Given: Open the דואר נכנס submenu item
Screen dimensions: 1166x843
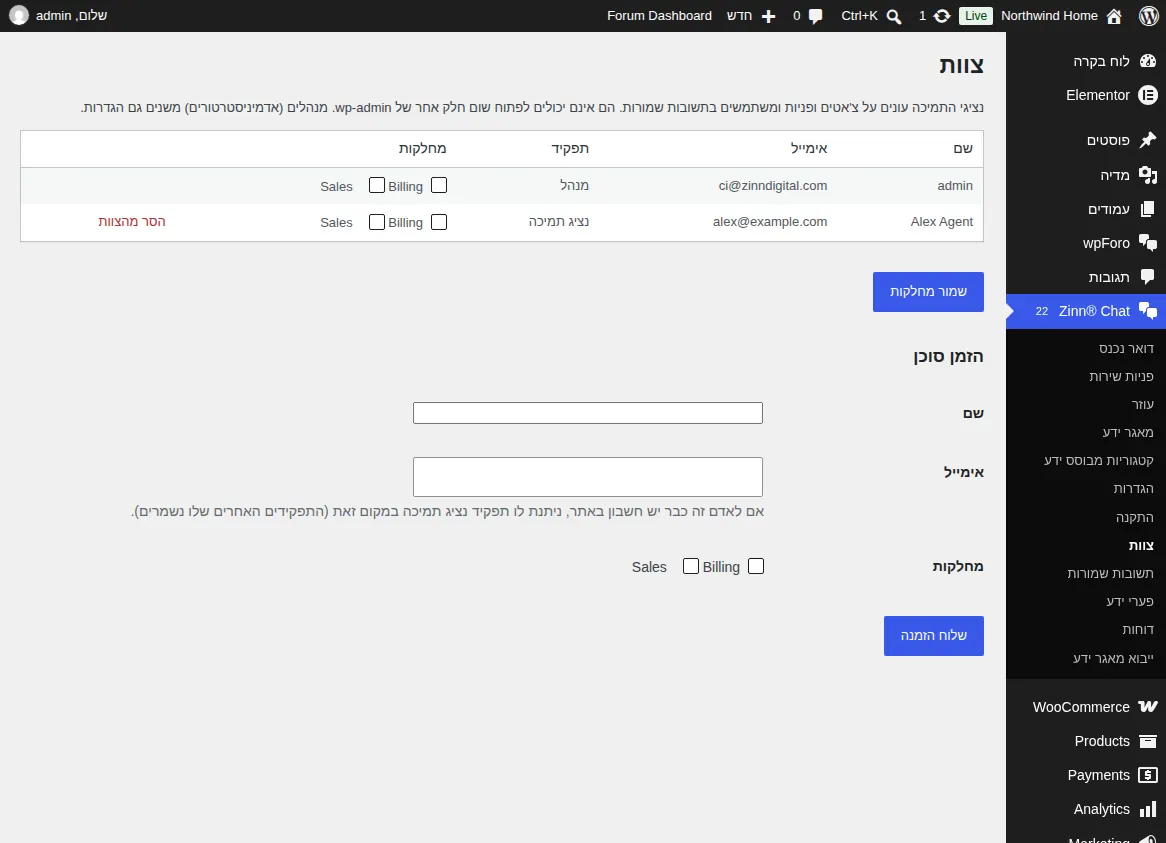Looking at the screenshot, I should [x=1126, y=348].
